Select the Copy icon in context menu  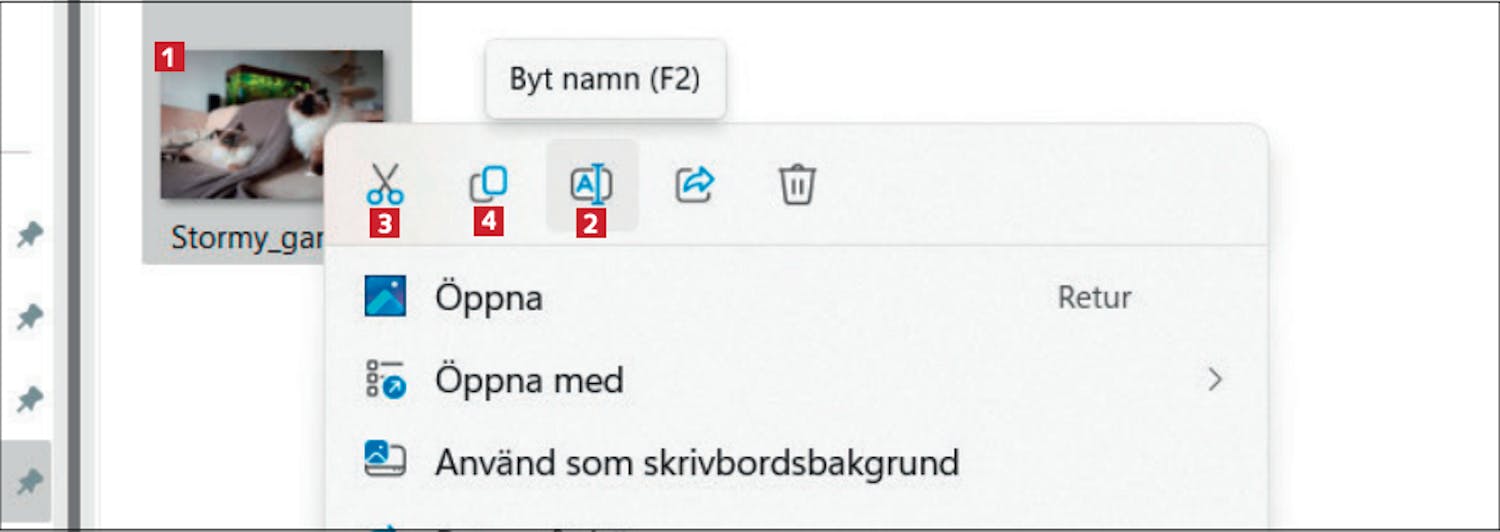[488, 184]
